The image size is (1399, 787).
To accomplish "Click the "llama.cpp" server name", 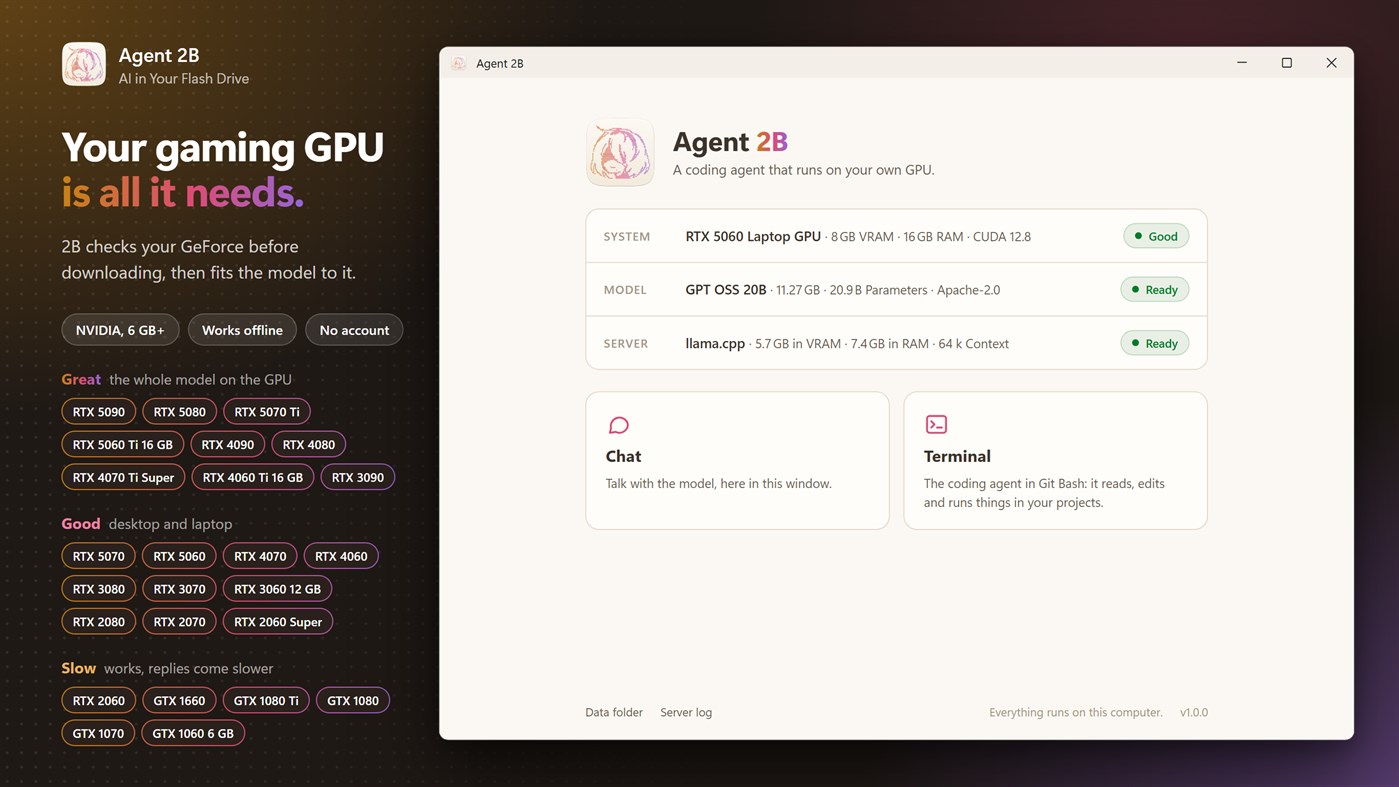I will click(x=715, y=343).
